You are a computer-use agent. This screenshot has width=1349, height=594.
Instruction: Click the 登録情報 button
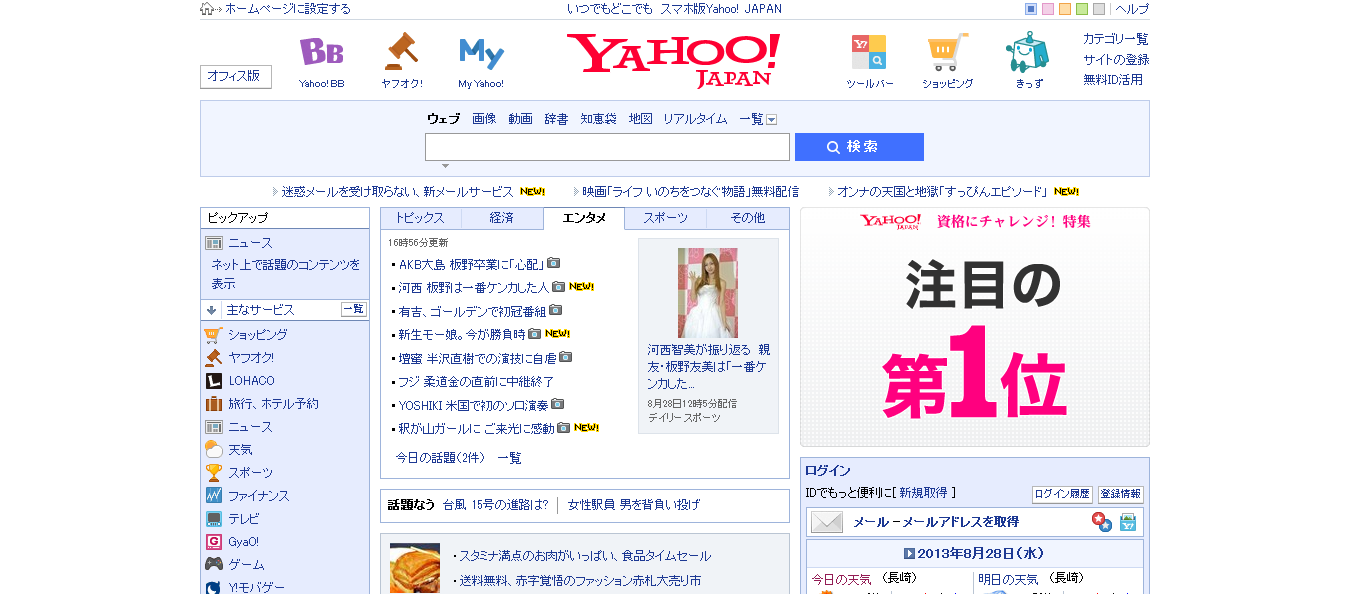coord(1121,494)
